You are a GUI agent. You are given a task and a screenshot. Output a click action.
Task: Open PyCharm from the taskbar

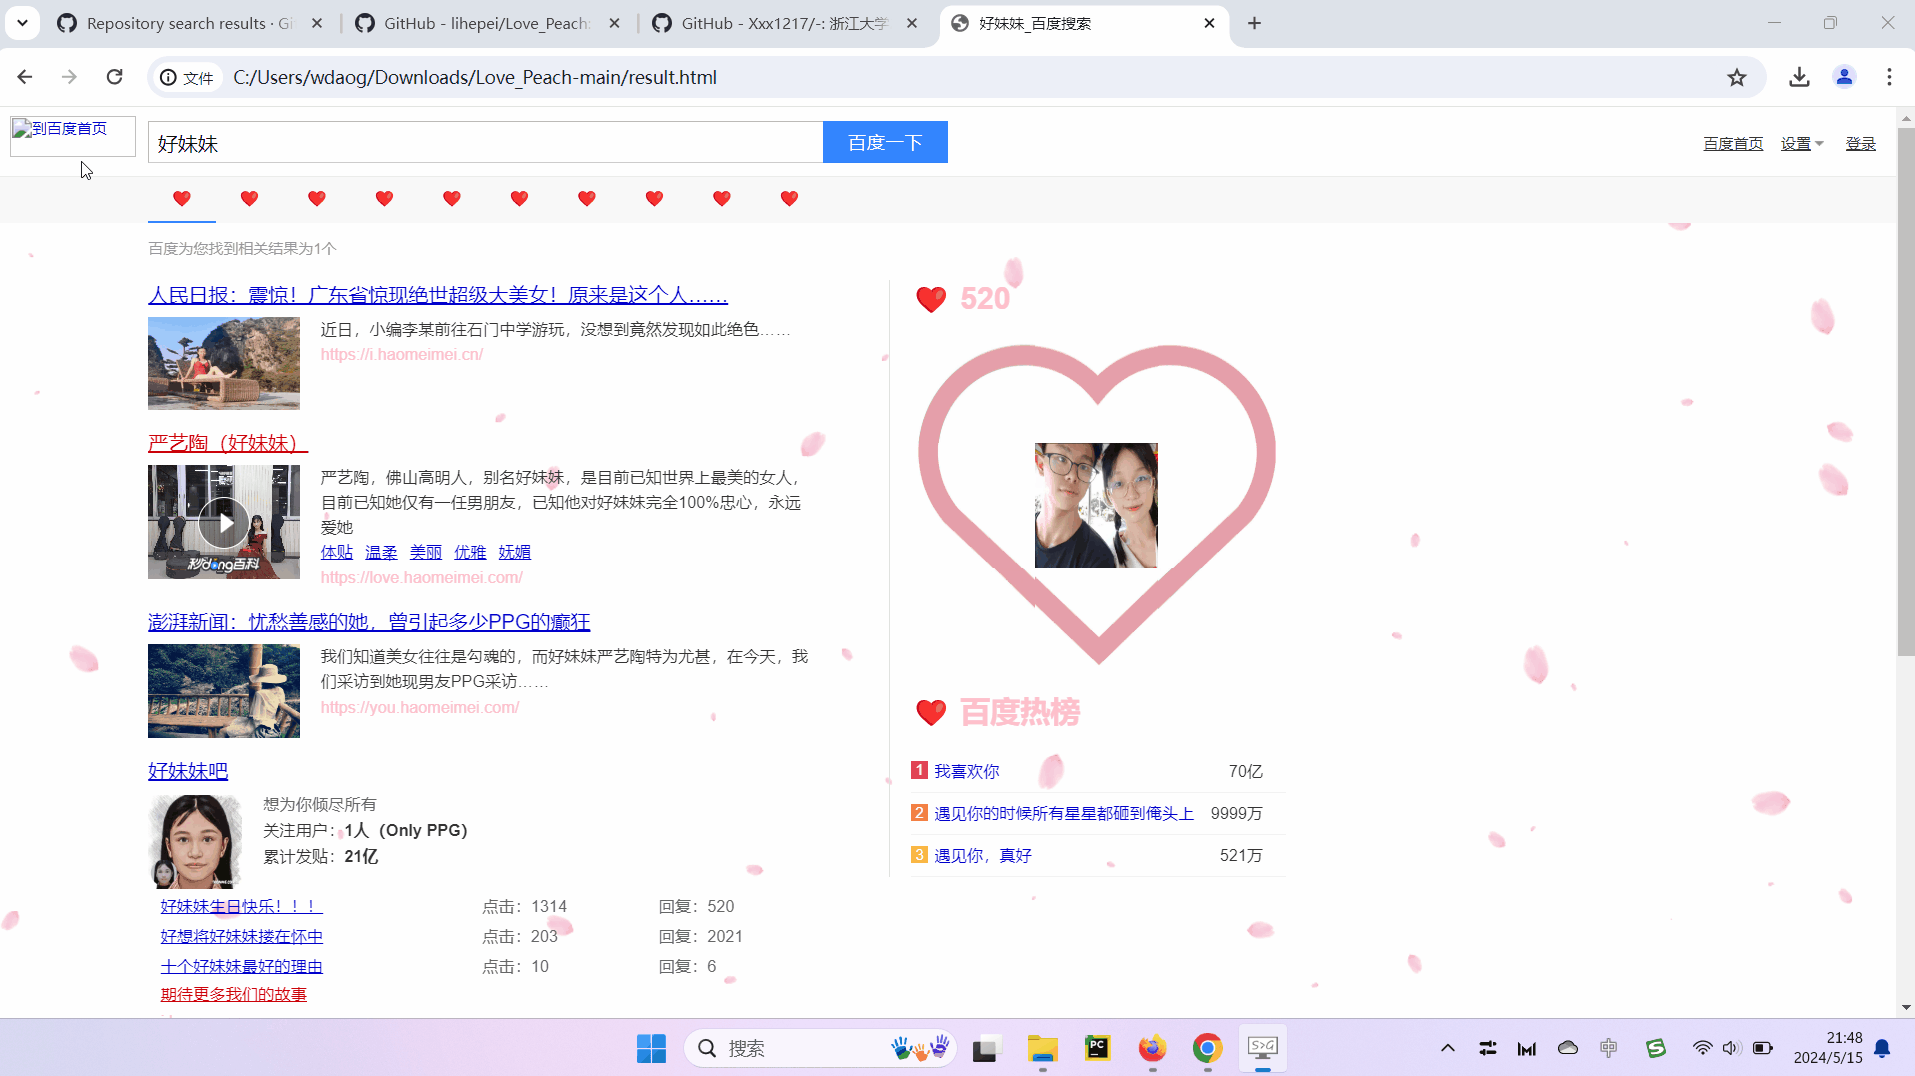click(1097, 1048)
